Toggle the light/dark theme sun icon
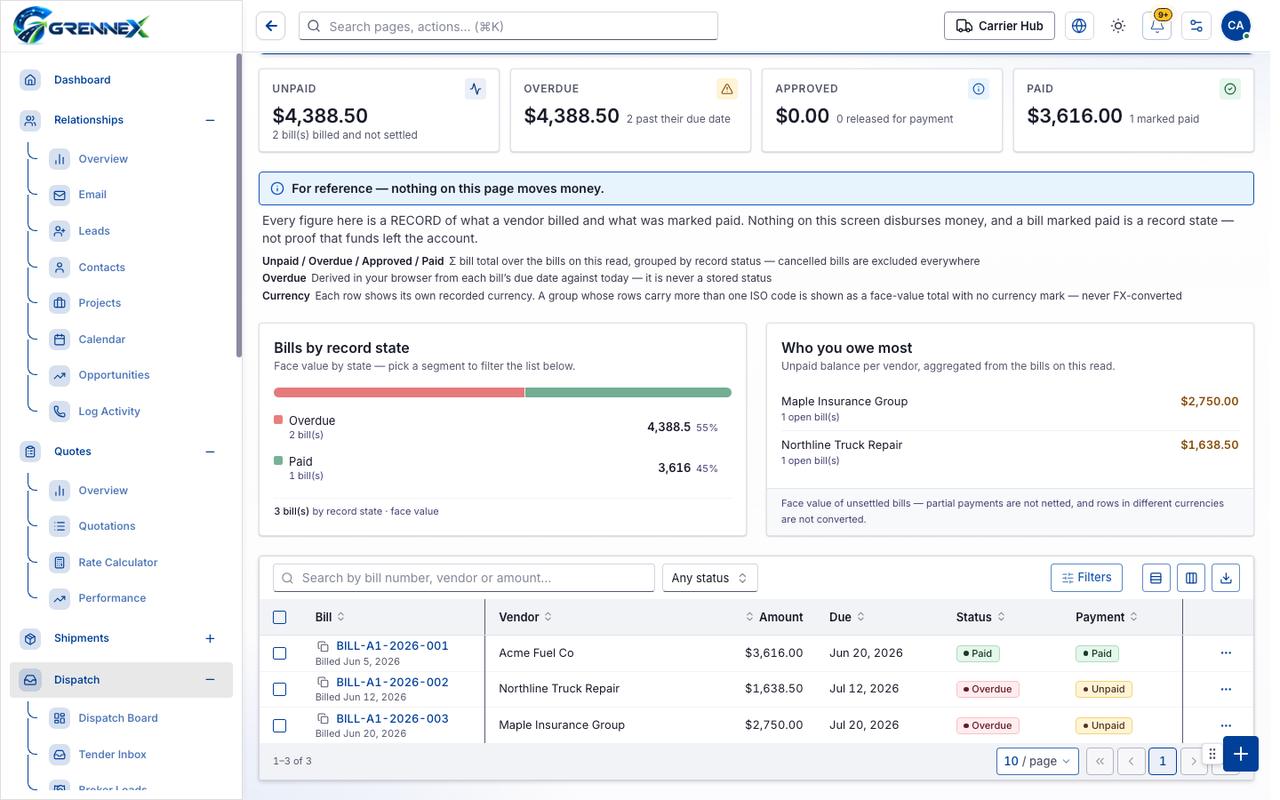The height and width of the screenshot is (800, 1280). 1118,26
